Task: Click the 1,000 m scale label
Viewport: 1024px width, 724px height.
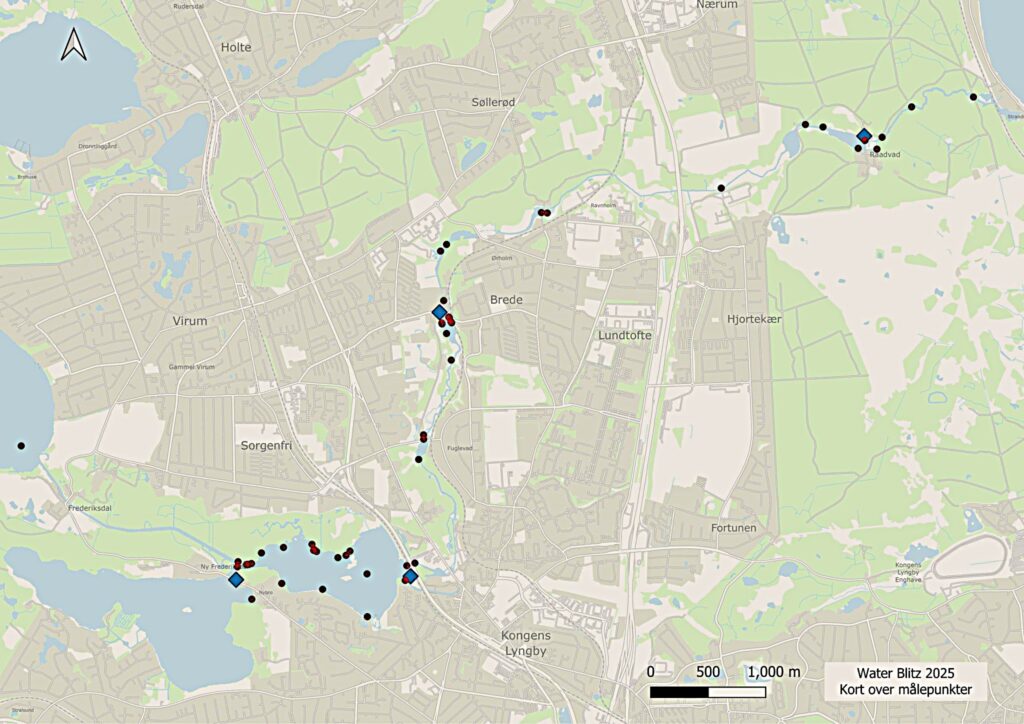Action: click(772, 671)
